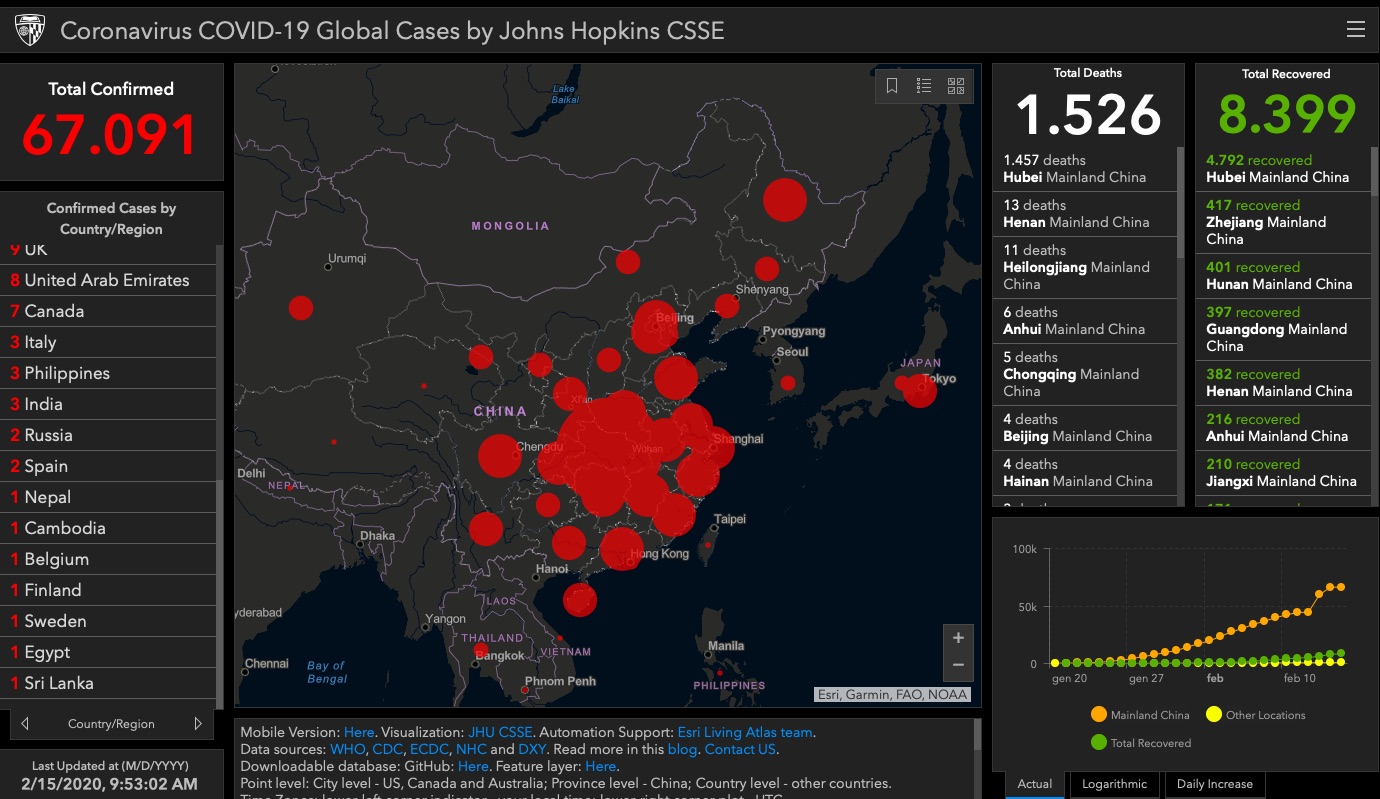Select Anhui 6 deaths row

click(x=1084, y=320)
